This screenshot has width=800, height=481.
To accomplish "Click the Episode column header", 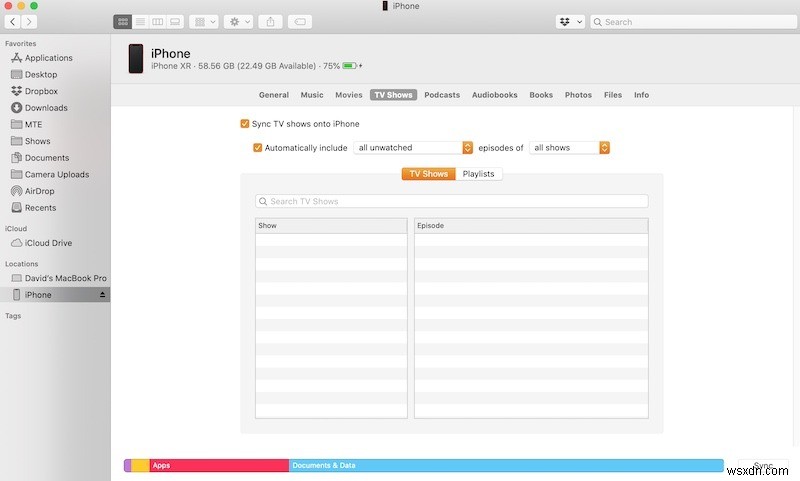I will tap(531, 225).
